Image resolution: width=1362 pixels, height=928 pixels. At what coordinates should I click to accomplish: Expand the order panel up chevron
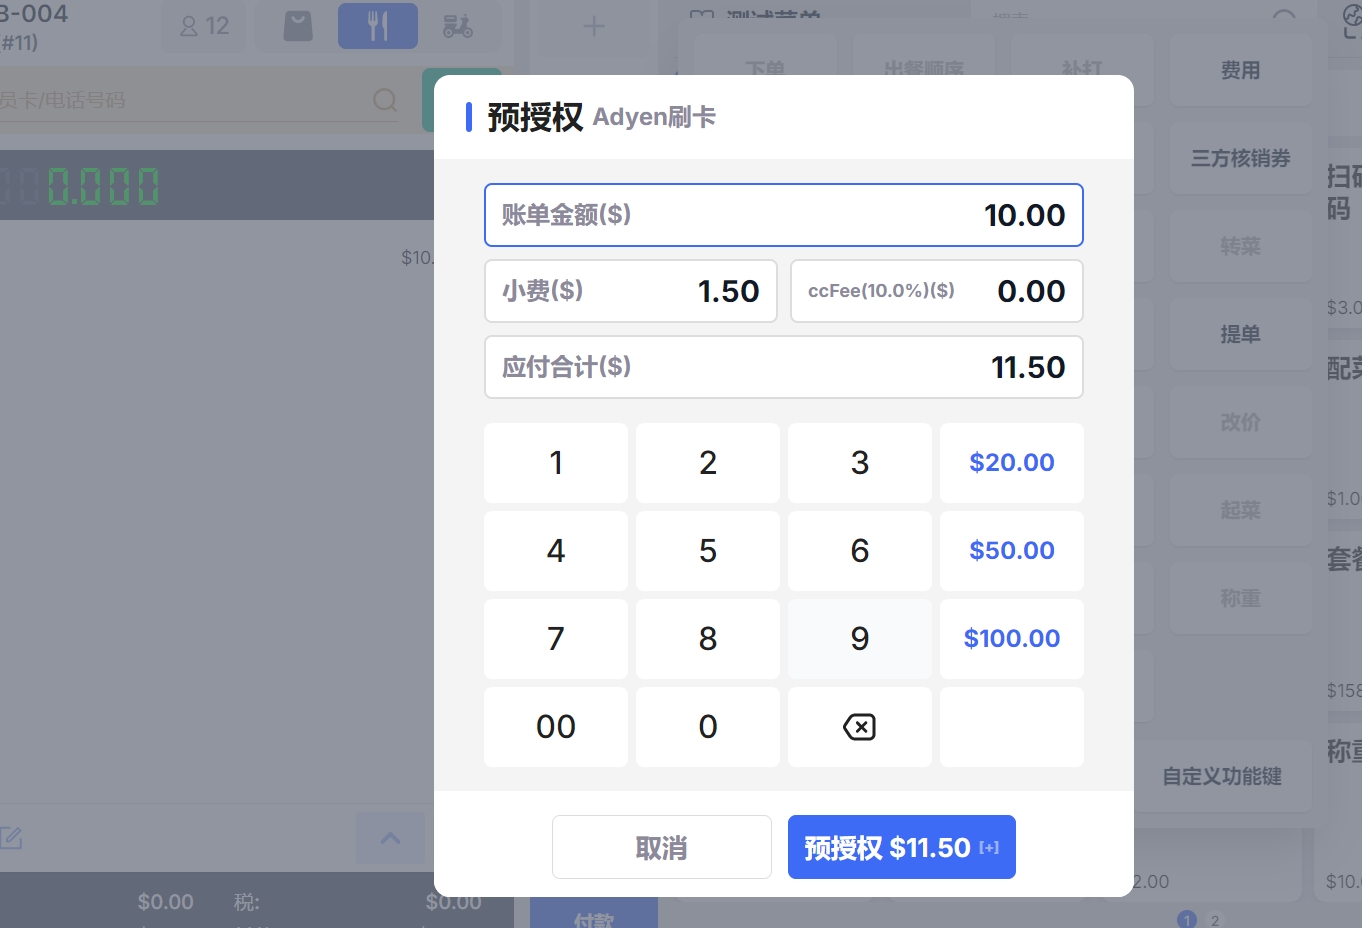390,838
